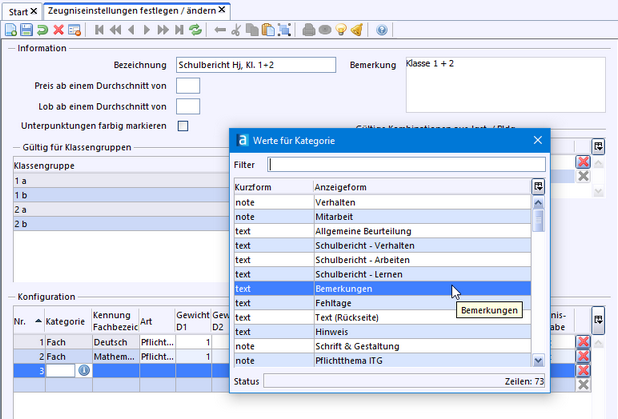Go to next record arrow icon

pos(147,30)
